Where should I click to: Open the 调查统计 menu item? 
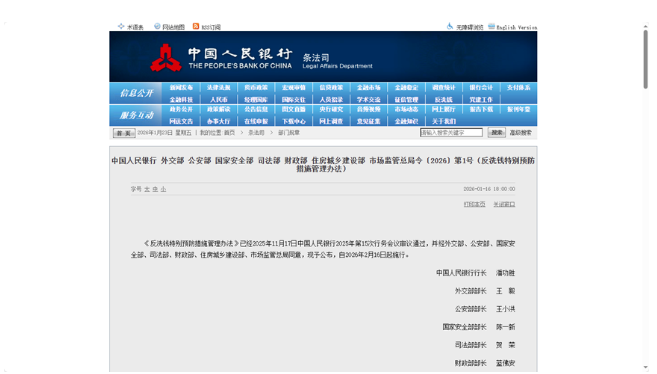444,88
